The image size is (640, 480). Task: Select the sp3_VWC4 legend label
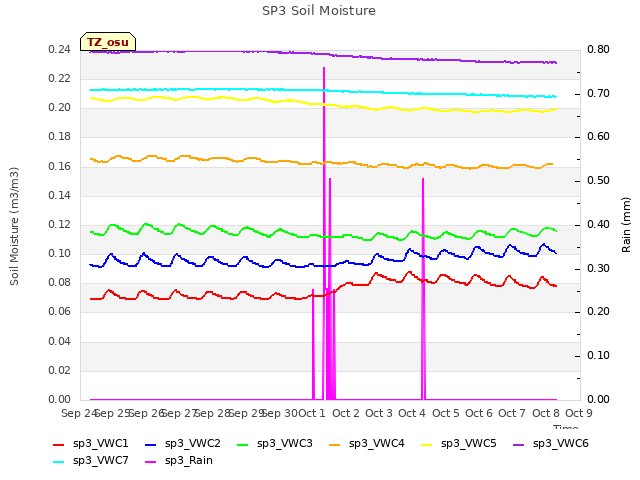coord(377,444)
